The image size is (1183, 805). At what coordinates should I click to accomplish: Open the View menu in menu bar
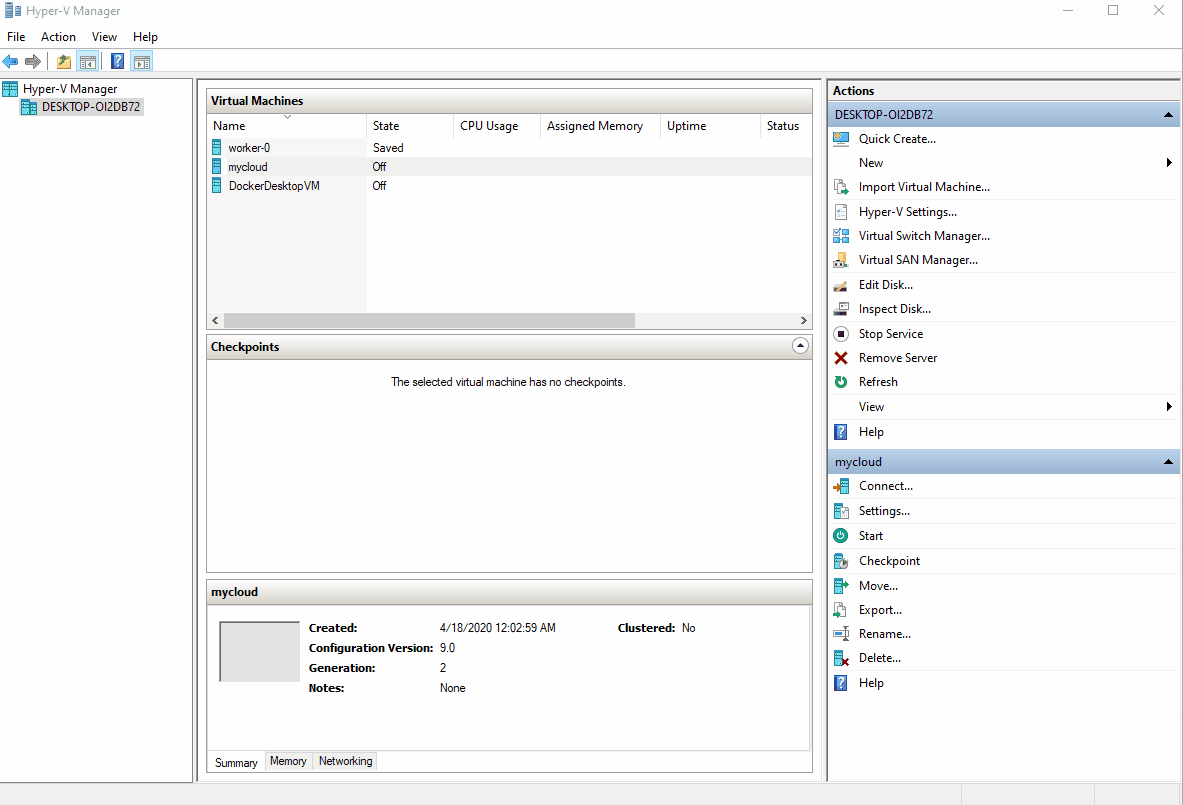pos(104,36)
